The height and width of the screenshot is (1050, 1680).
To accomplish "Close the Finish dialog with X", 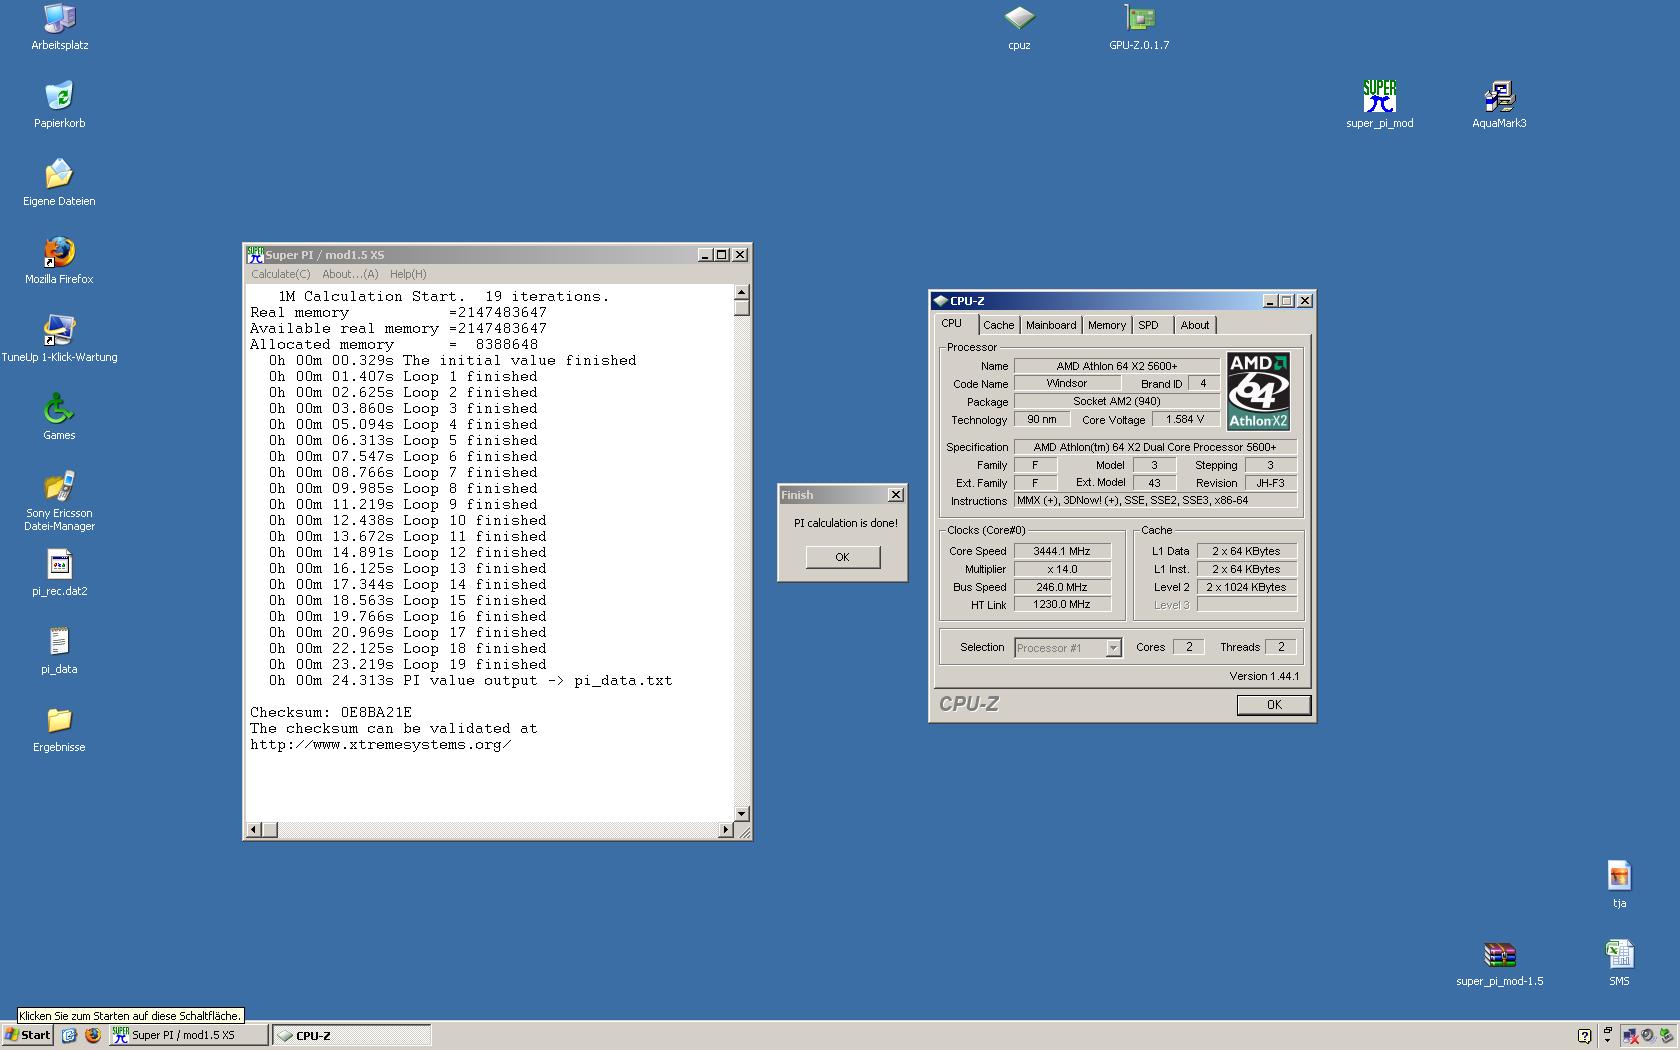I will pos(896,495).
